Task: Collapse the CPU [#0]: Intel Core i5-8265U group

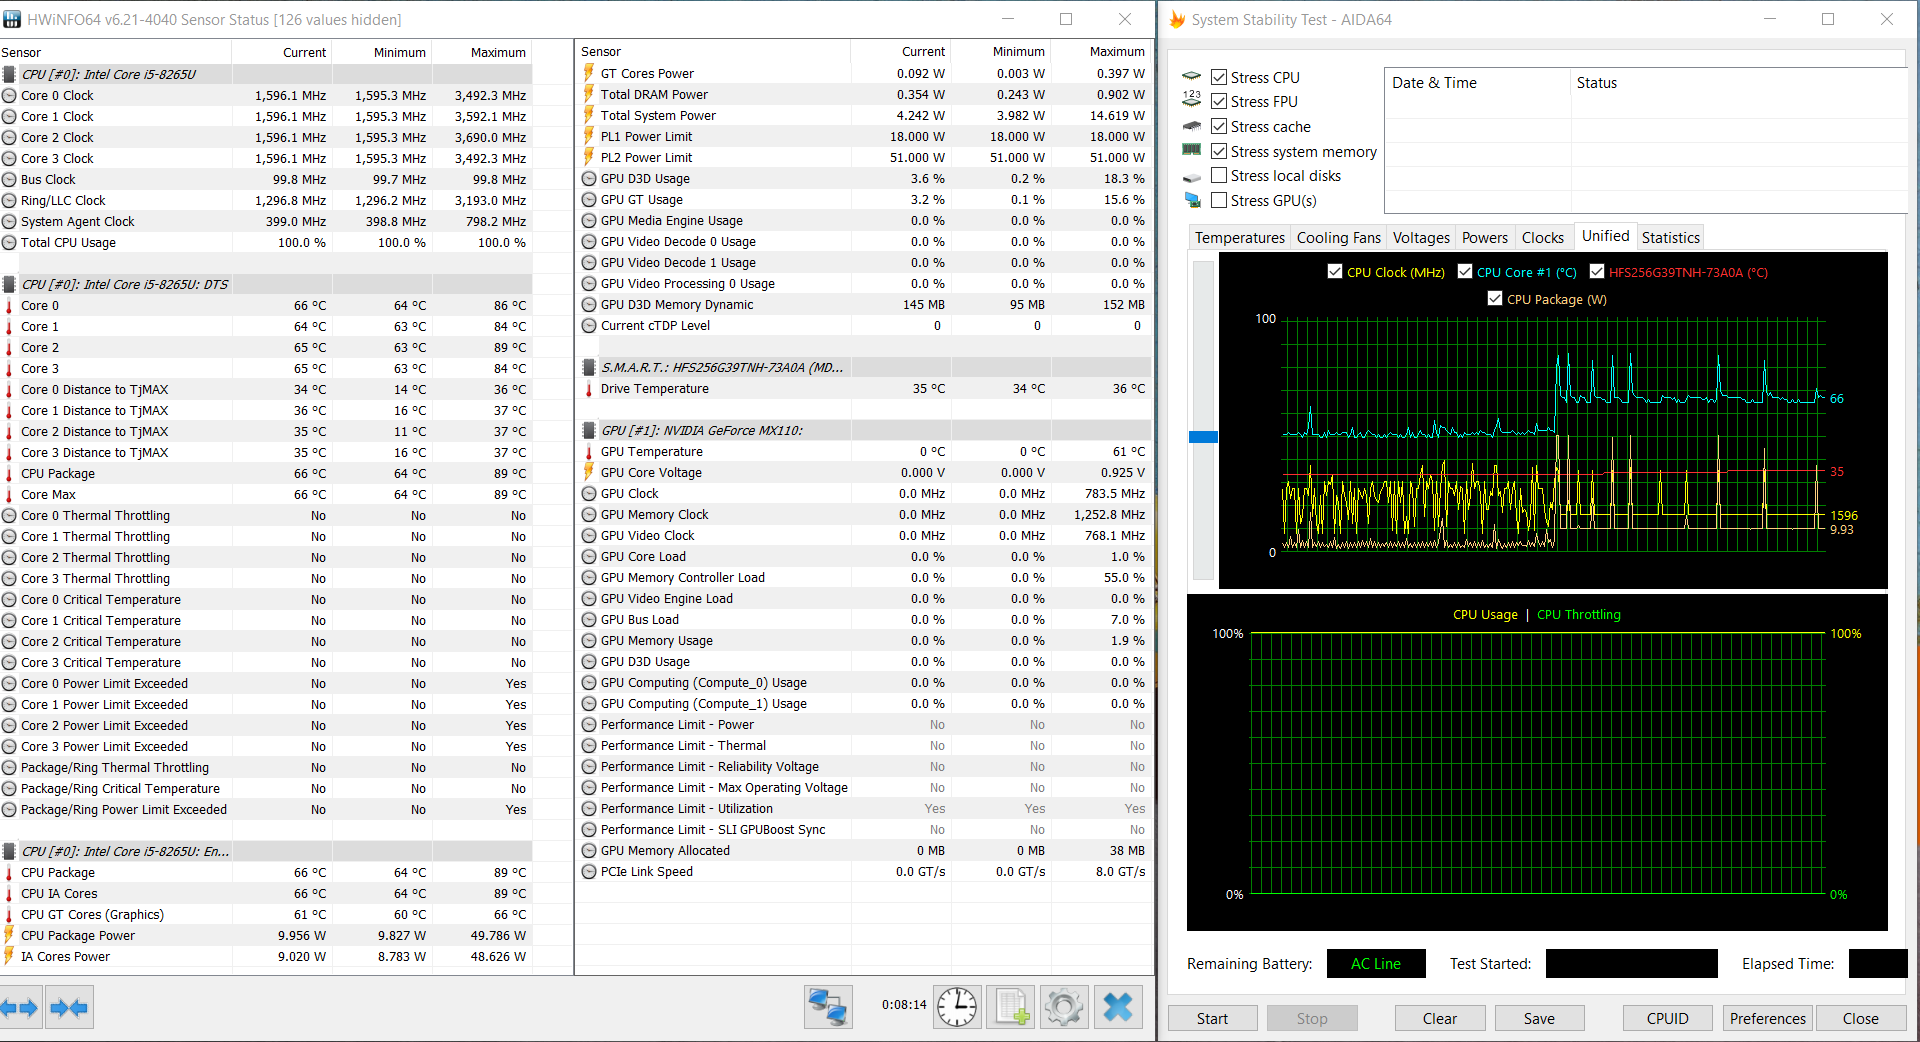Action: (266, 74)
